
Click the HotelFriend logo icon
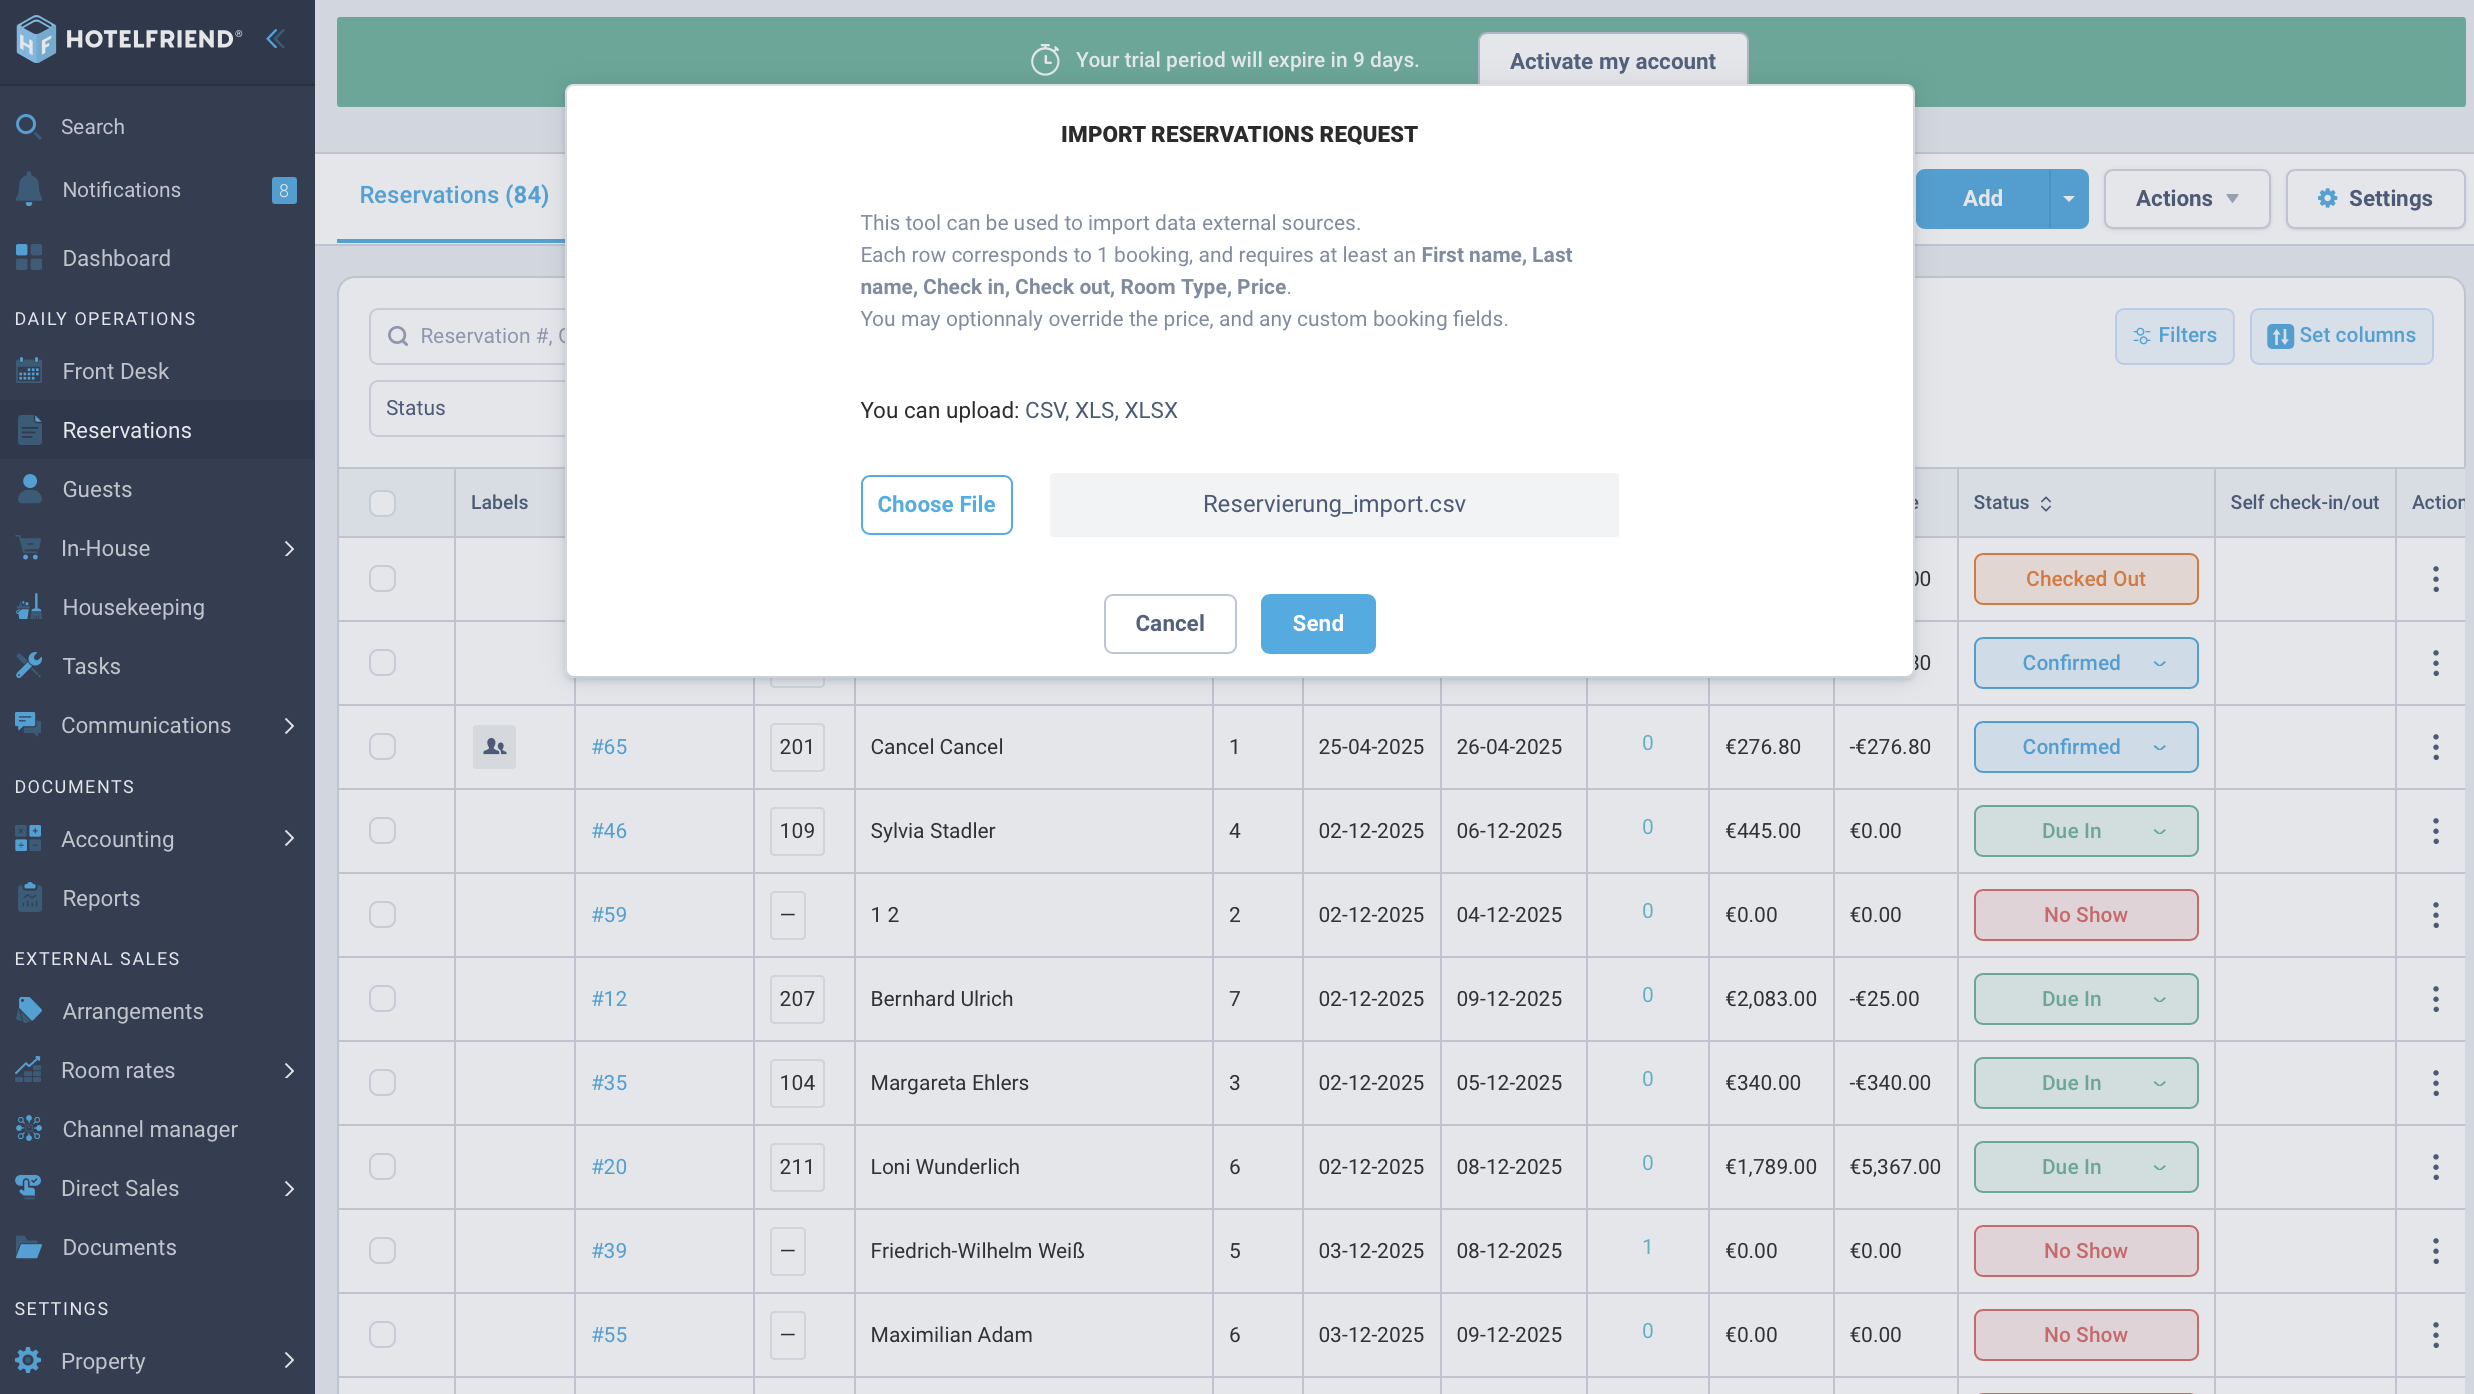tap(36, 39)
